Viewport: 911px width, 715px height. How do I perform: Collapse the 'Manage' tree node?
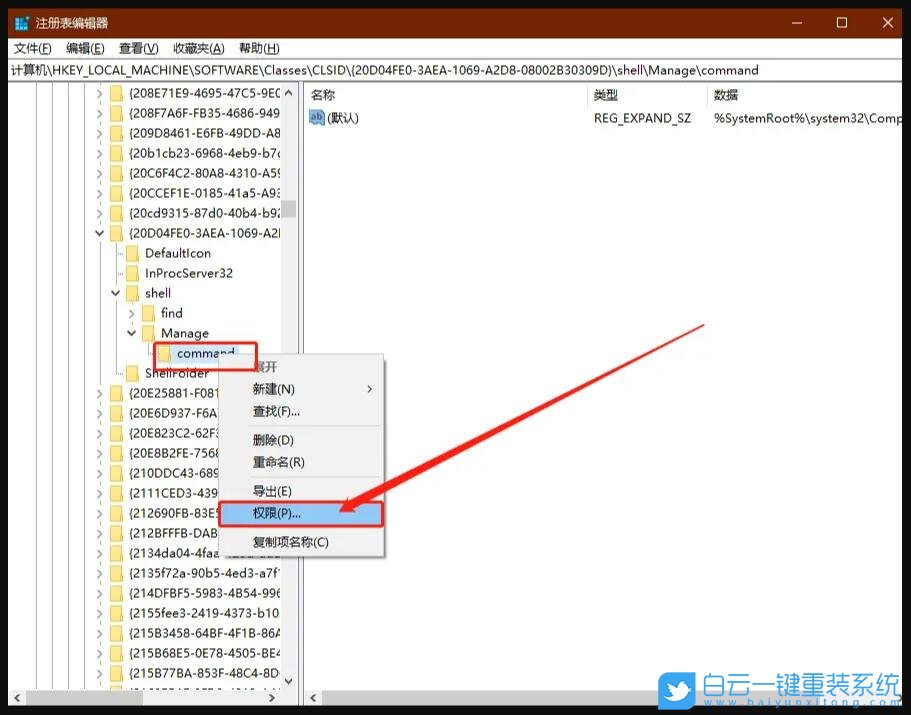tap(132, 333)
